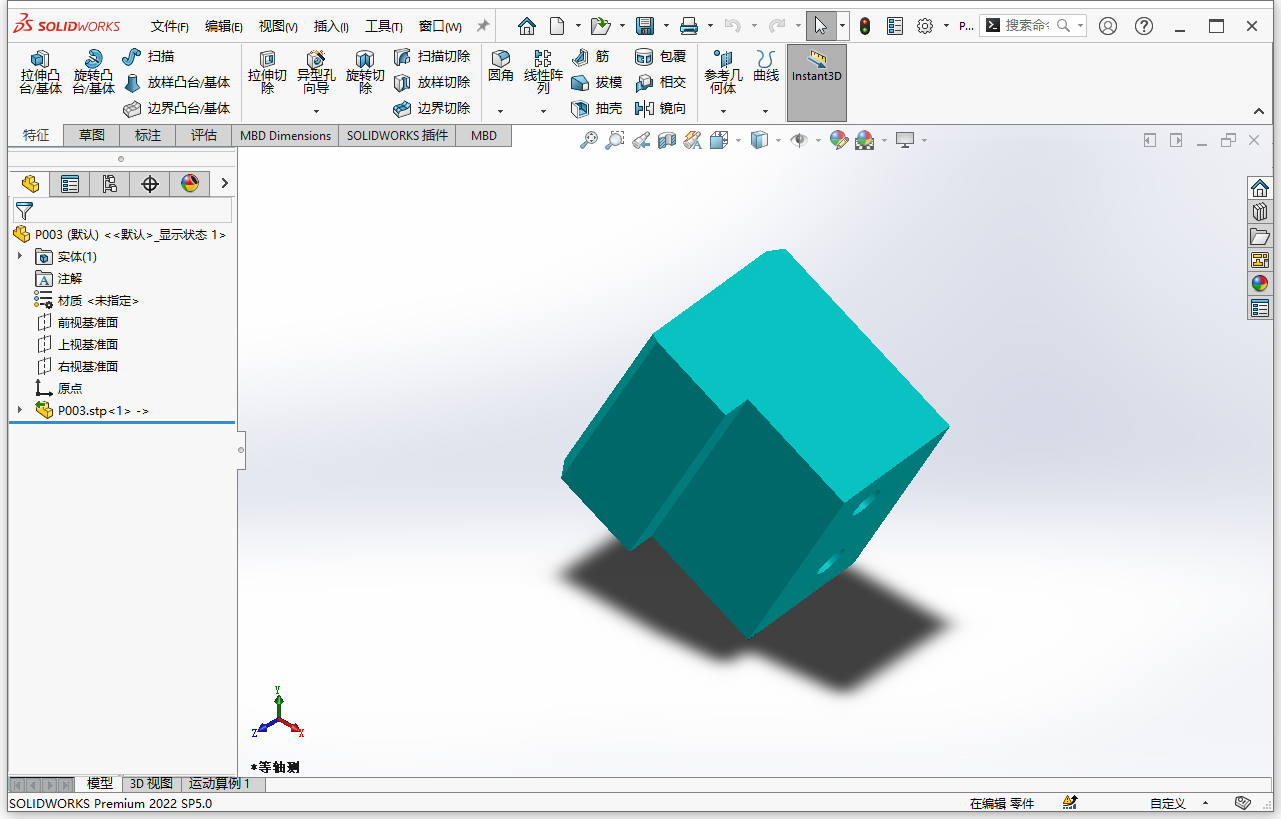Viewport: 1281px width, 819px height.
Task: Open the 线性阵列 pattern dropdown arrow
Action: click(x=543, y=111)
